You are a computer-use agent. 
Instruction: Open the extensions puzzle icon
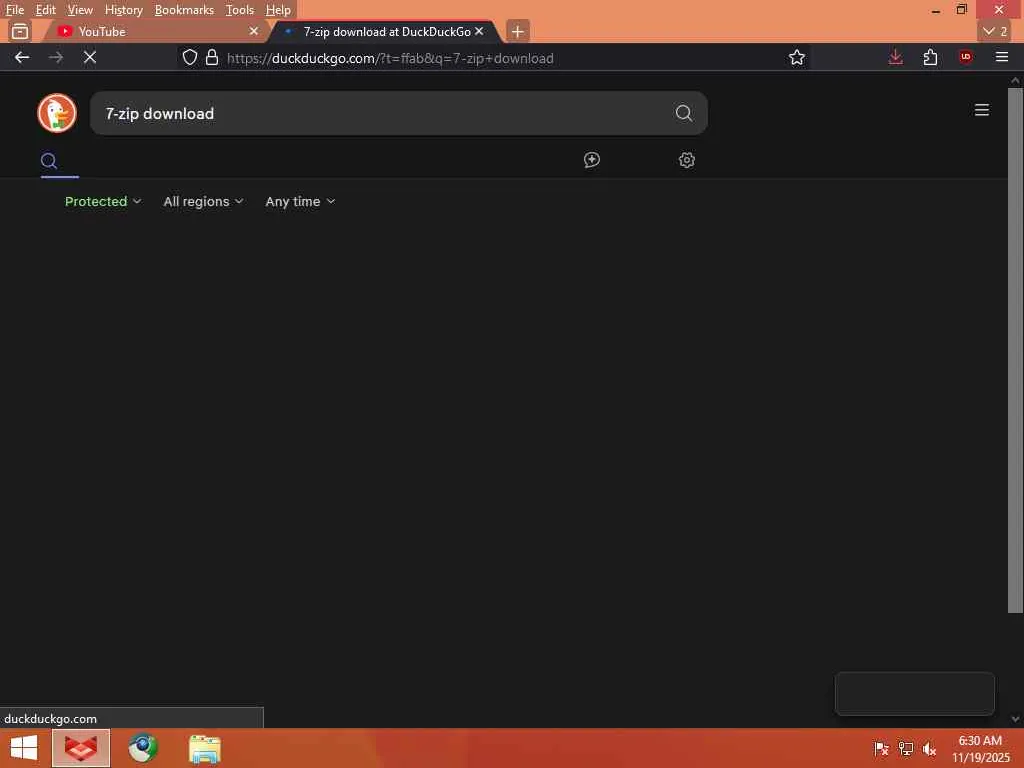click(930, 57)
